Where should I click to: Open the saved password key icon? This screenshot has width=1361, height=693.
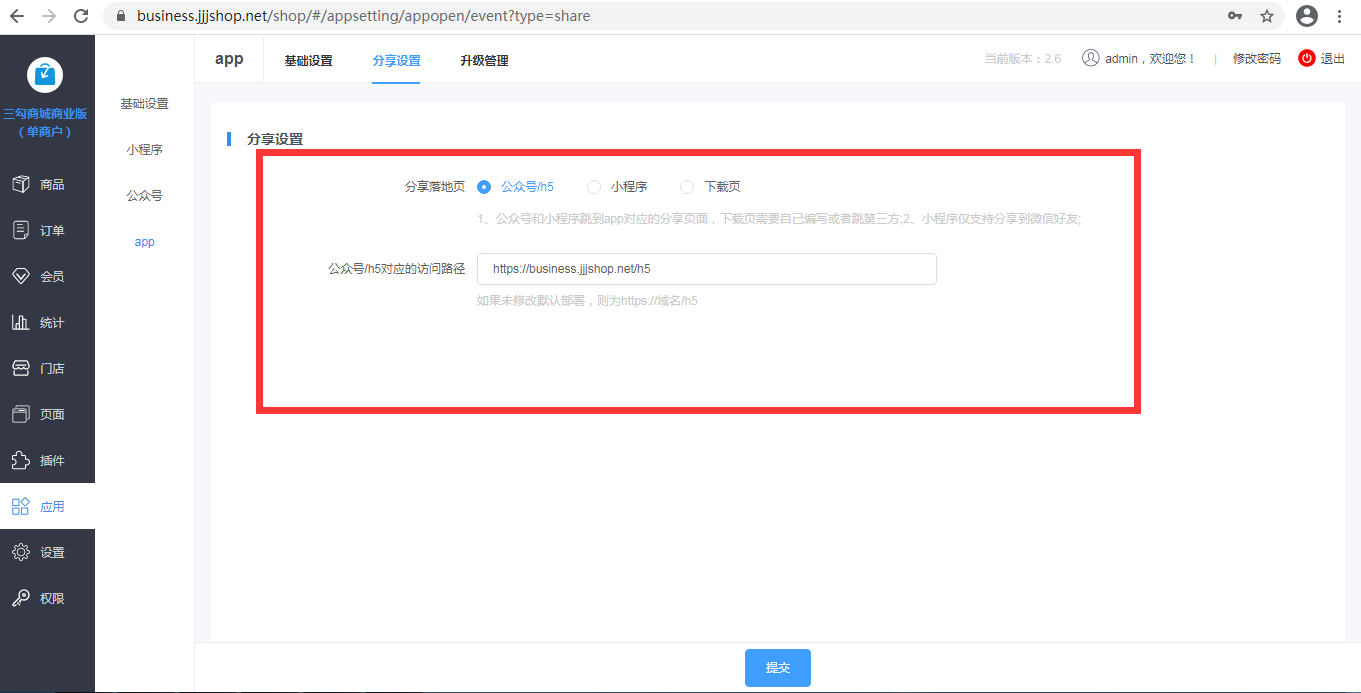(x=1235, y=16)
